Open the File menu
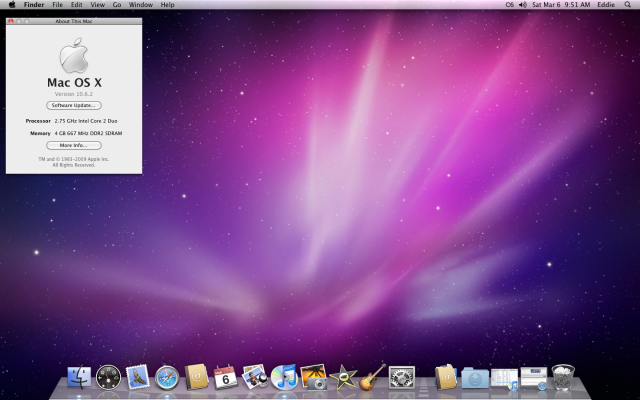The width and height of the screenshot is (640, 400). pyautogui.click(x=58, y=4)
